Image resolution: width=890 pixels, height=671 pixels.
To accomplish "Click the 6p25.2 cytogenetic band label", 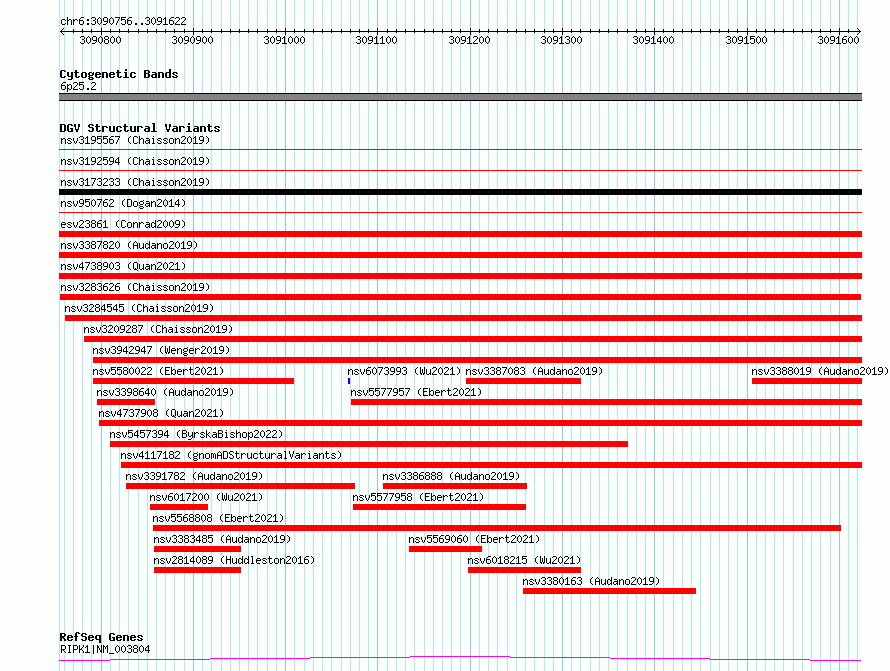I will 78,86.
